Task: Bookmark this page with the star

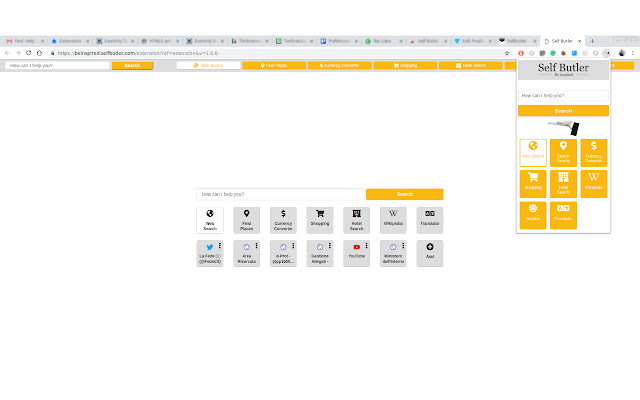Action: click(x=507, y=53)
